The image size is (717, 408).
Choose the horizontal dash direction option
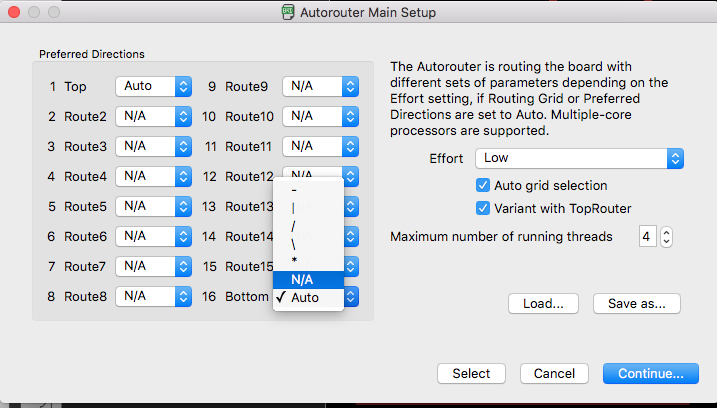308,190
